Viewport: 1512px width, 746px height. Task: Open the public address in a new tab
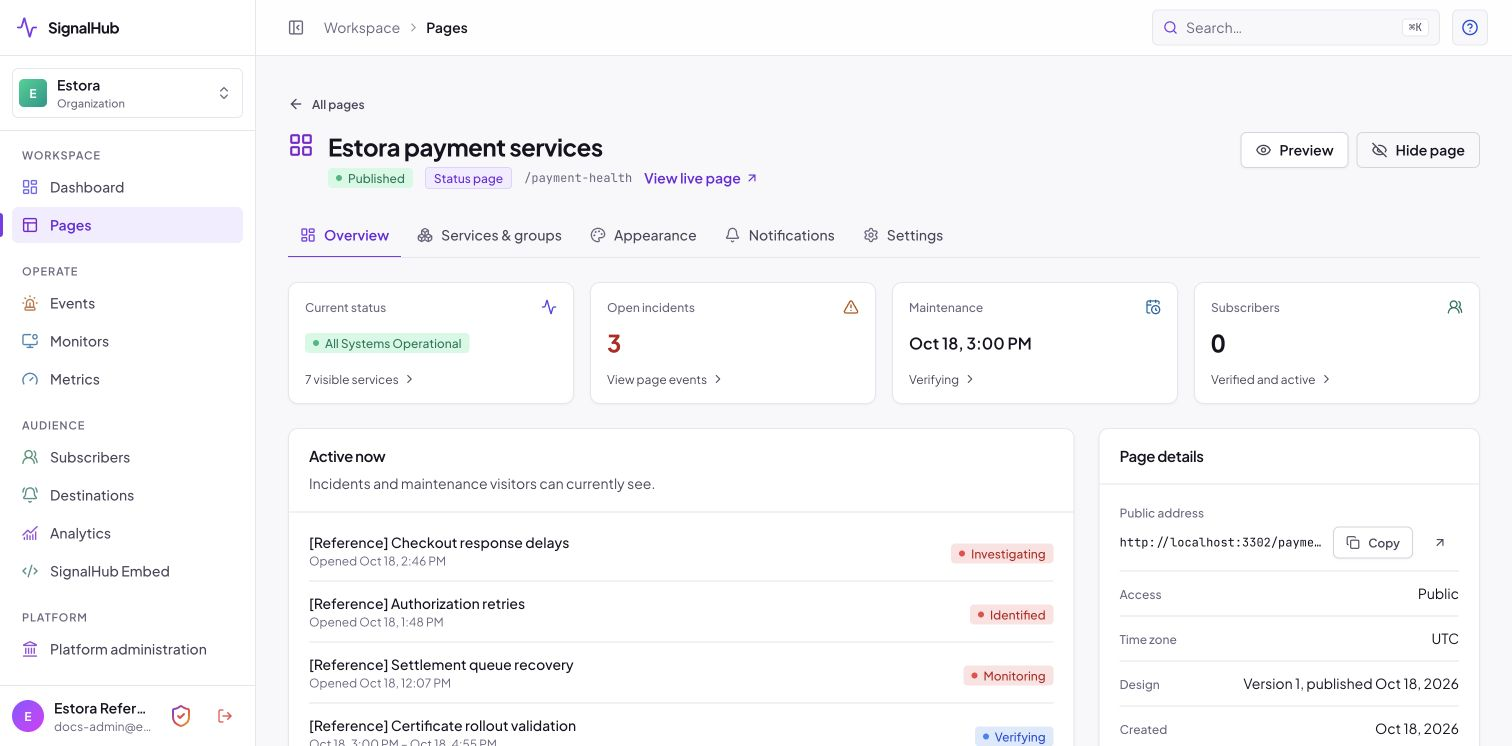(x=1440, y=543)
